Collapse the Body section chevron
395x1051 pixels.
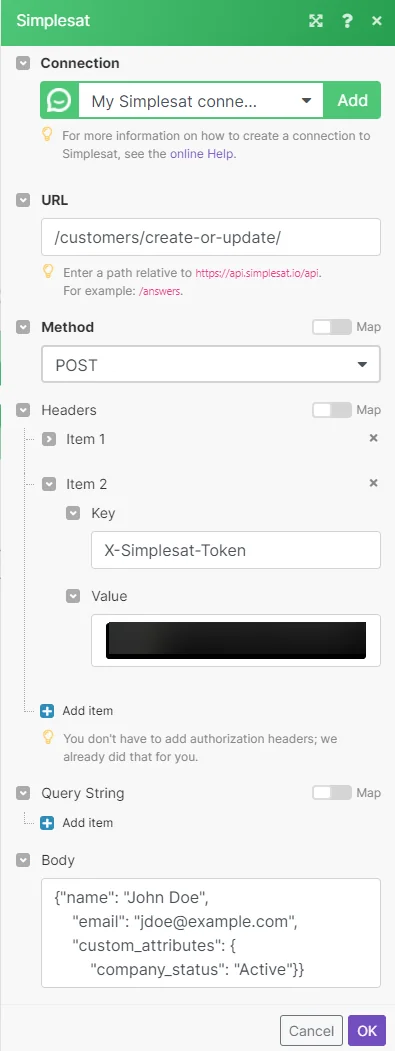(x=23, y=860)
